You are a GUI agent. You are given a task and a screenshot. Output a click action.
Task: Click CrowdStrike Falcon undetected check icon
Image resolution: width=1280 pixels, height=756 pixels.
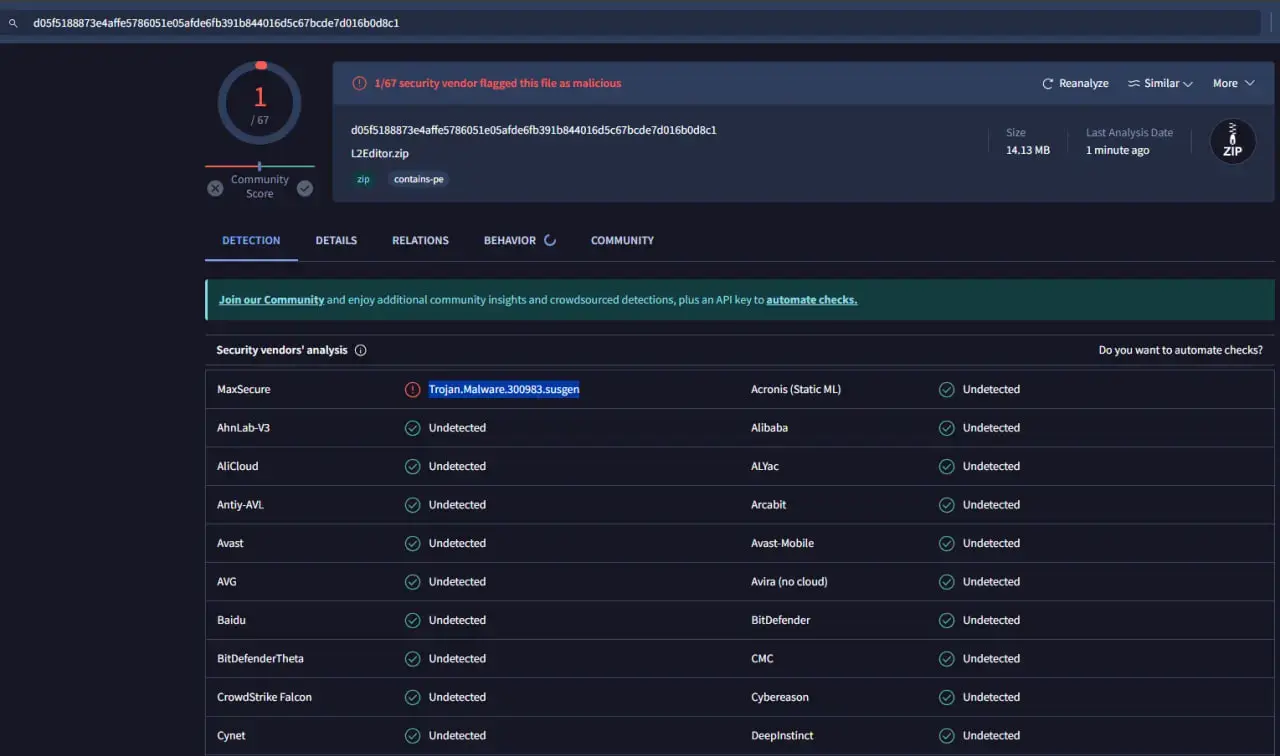point(412,698)
